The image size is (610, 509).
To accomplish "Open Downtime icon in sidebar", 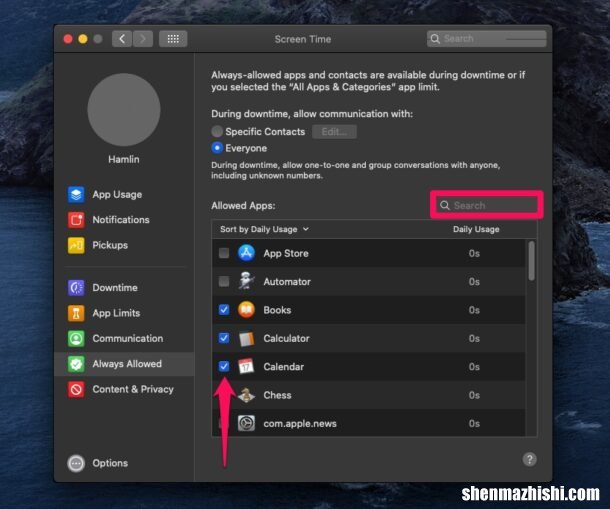I will pos(76,288).
